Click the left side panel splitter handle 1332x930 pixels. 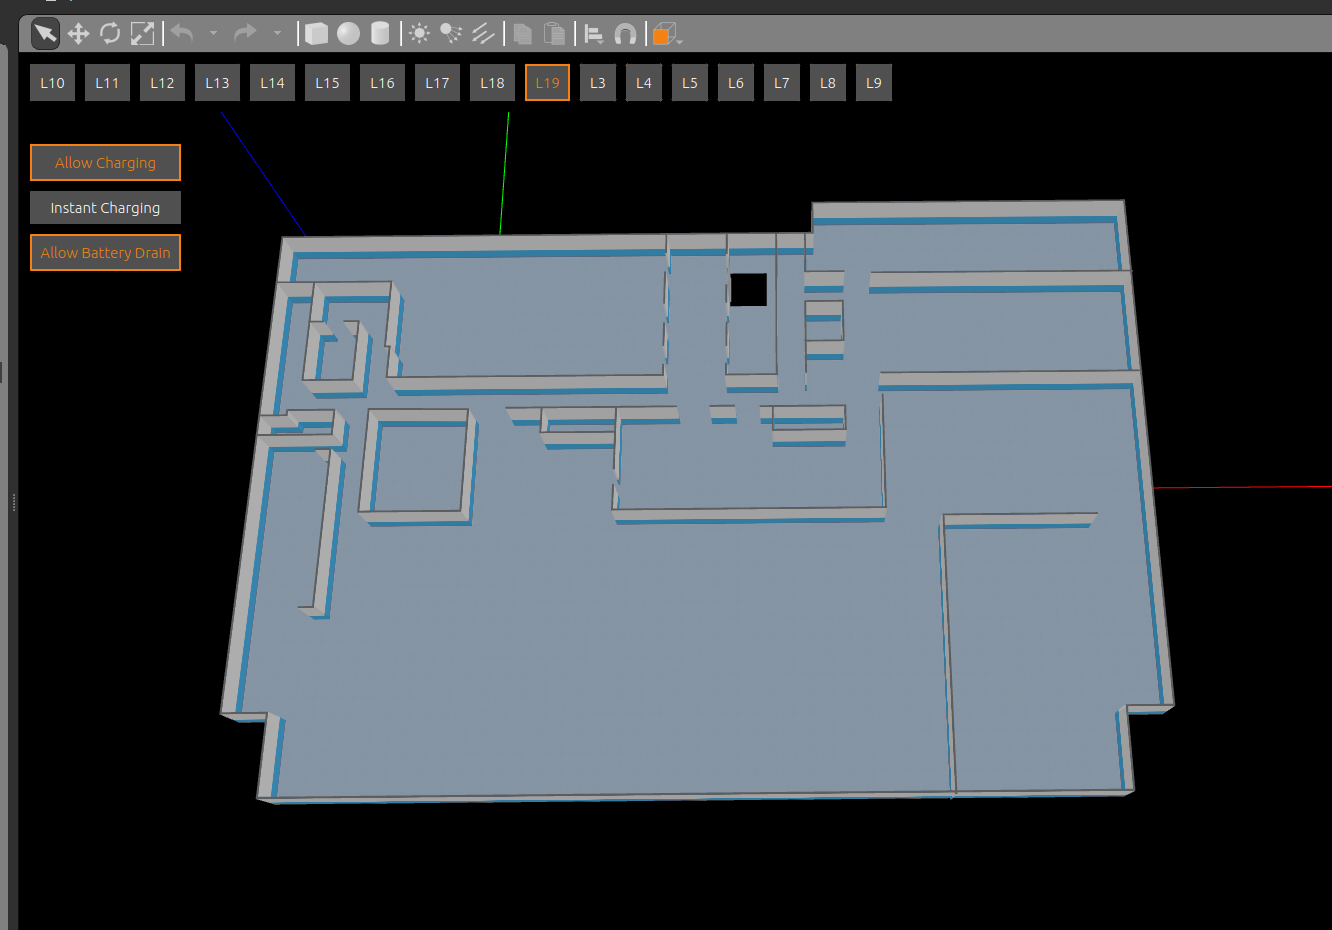(14, 502)
